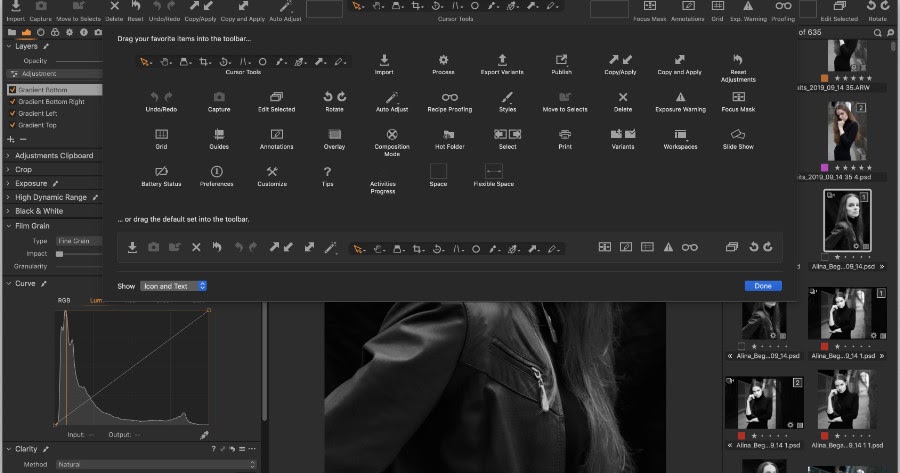Select the Move to Selects icon in palette
The height and width of the screenshot is (473, 900).
pos(565,97)
